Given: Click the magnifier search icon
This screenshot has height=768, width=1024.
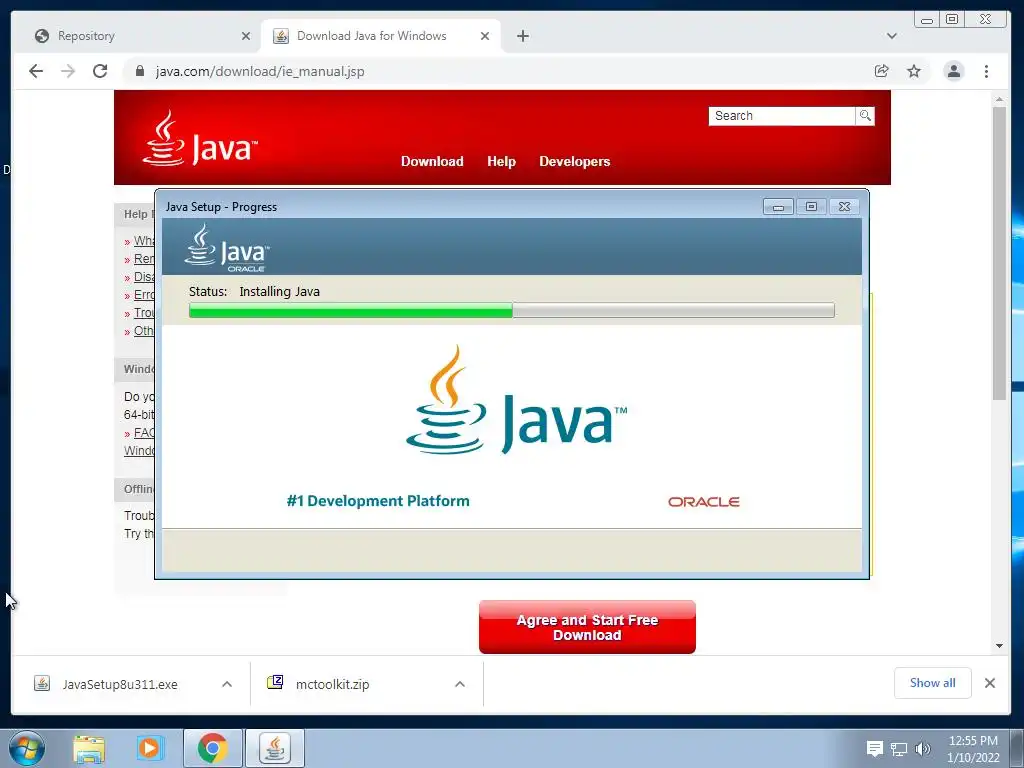Looking at the screenshot, I should [865, 116].
